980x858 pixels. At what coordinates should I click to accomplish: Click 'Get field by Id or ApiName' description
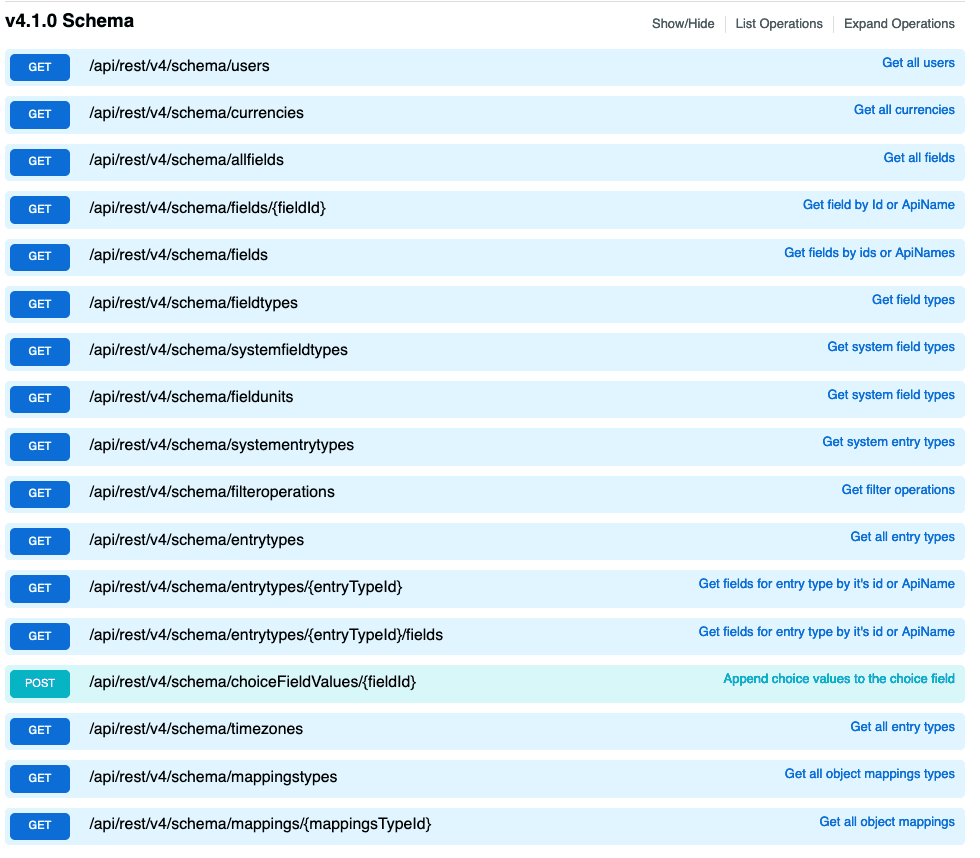pos(878,204)
